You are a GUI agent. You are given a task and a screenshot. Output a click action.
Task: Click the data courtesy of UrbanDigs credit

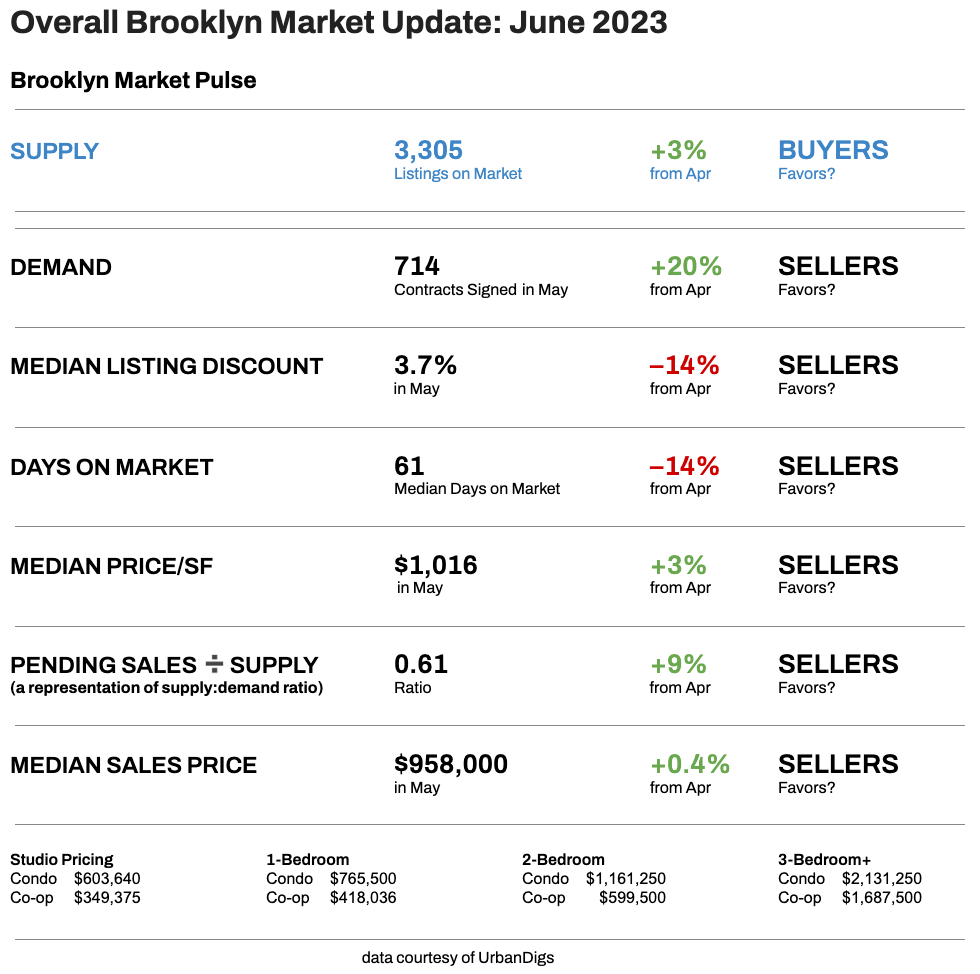click(458, 957)
